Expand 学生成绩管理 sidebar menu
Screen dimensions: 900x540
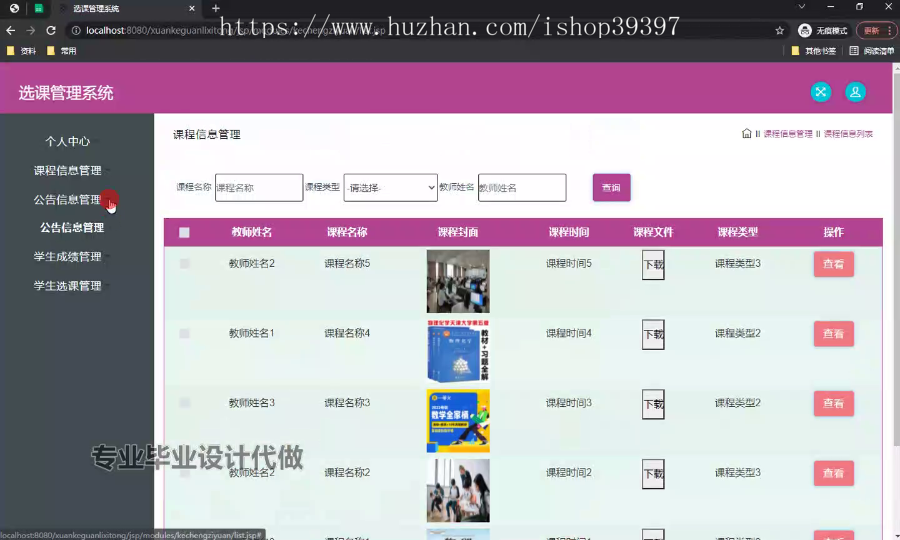68,257
